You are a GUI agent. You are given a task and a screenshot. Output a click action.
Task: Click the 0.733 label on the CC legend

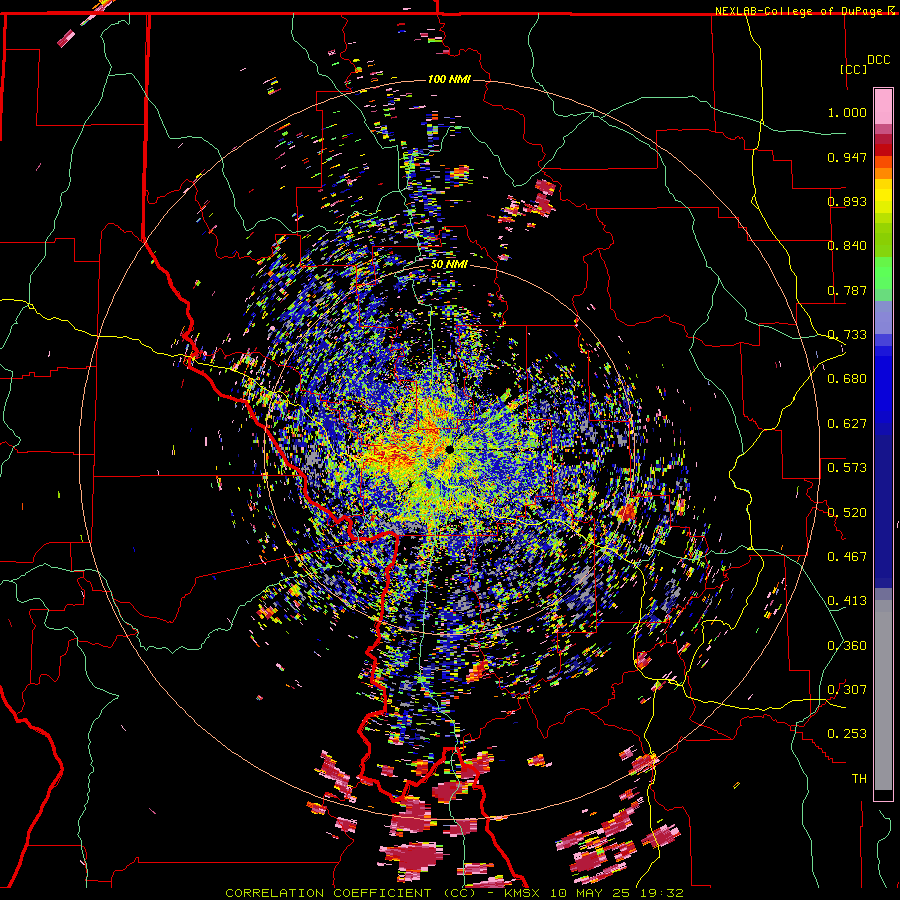(847, 335)
